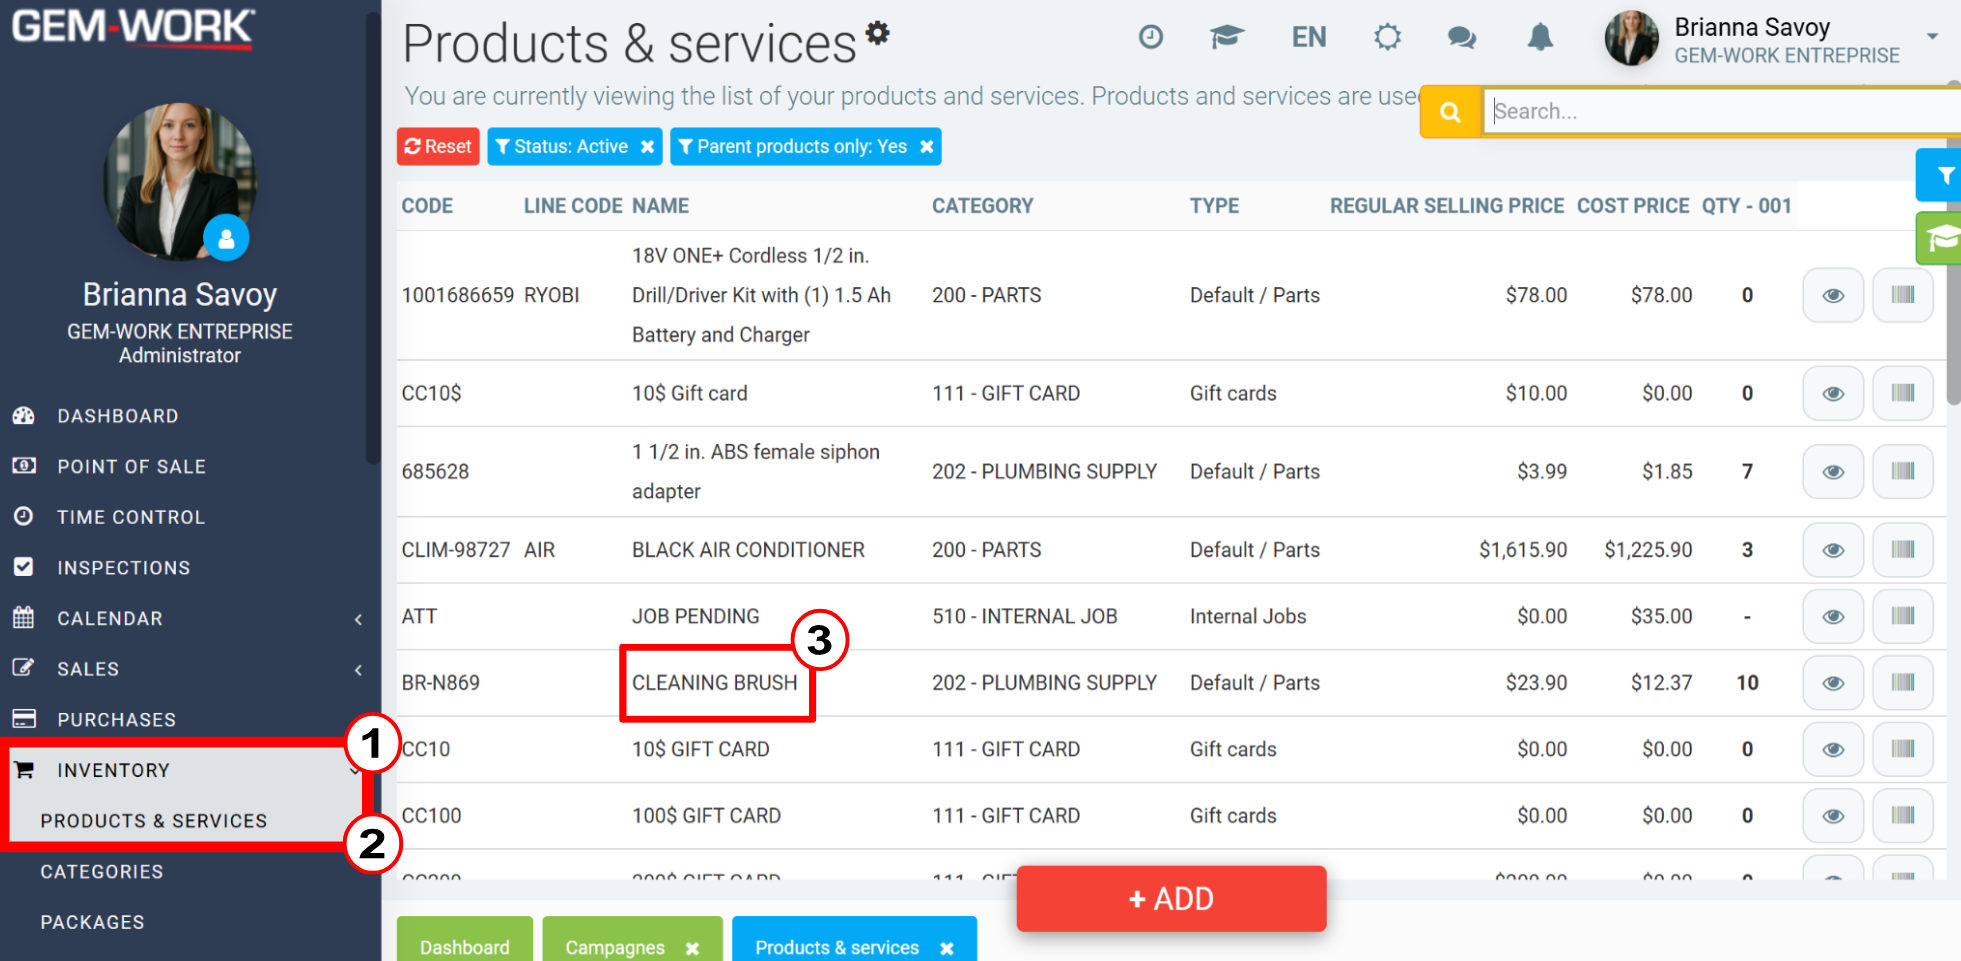The width and height of the screenshot is (1961, 961).
Task: Click the graduation cap training icon in header
Action: pyautogui.click(x=1227, y=37)
